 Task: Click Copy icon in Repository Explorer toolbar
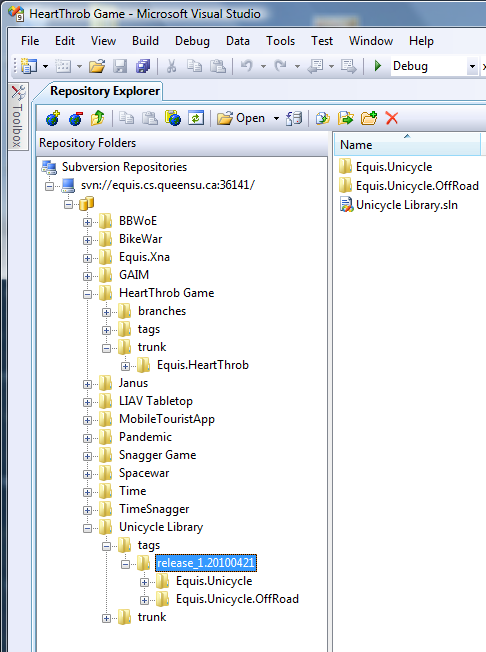(126, 119)
